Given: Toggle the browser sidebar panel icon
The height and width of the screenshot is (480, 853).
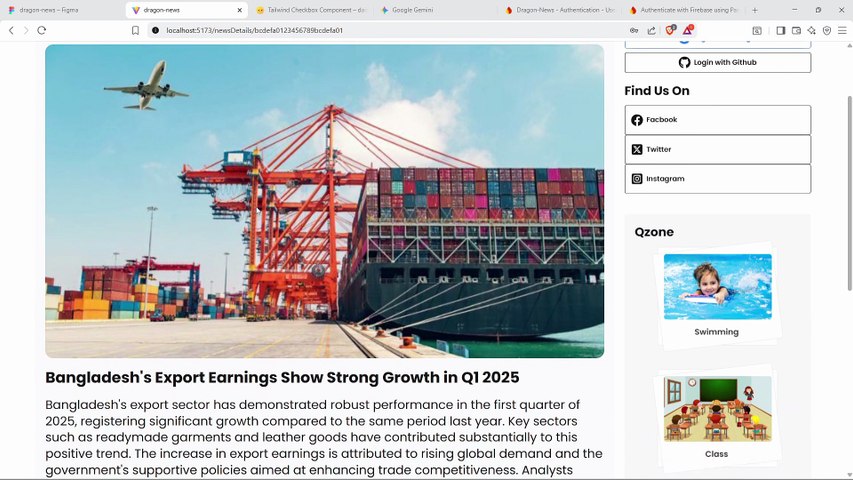Looking at the screenshot, I should click(781, 30).
